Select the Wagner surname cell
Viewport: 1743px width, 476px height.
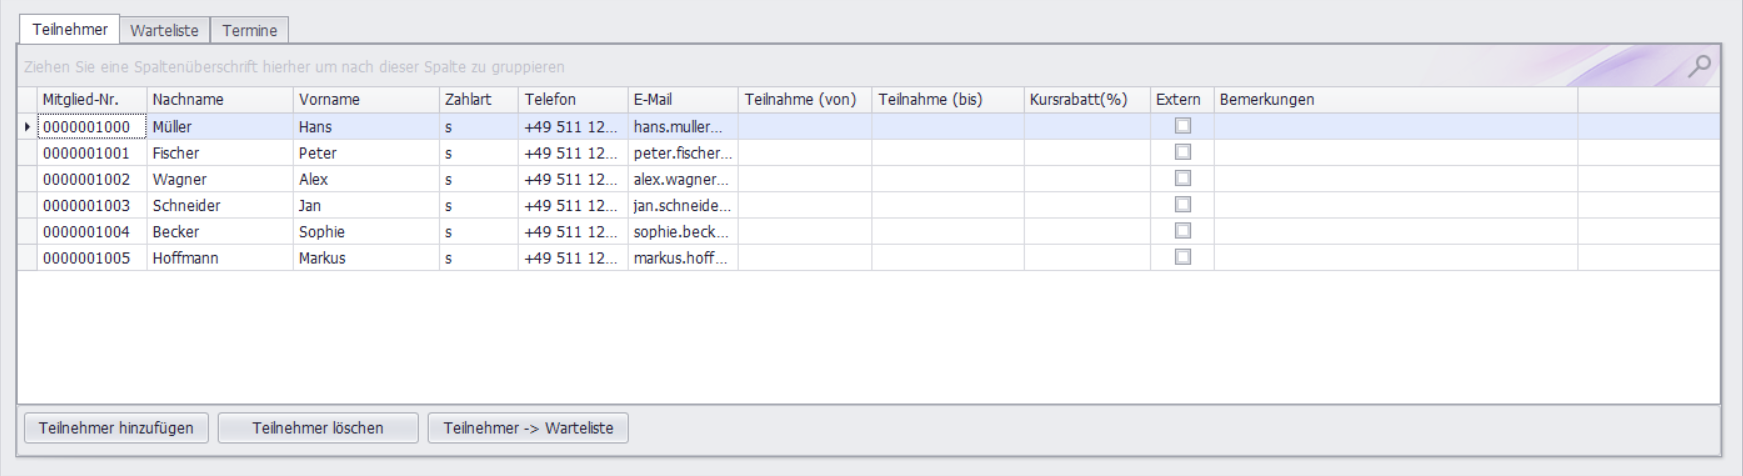tap(219, 179)
